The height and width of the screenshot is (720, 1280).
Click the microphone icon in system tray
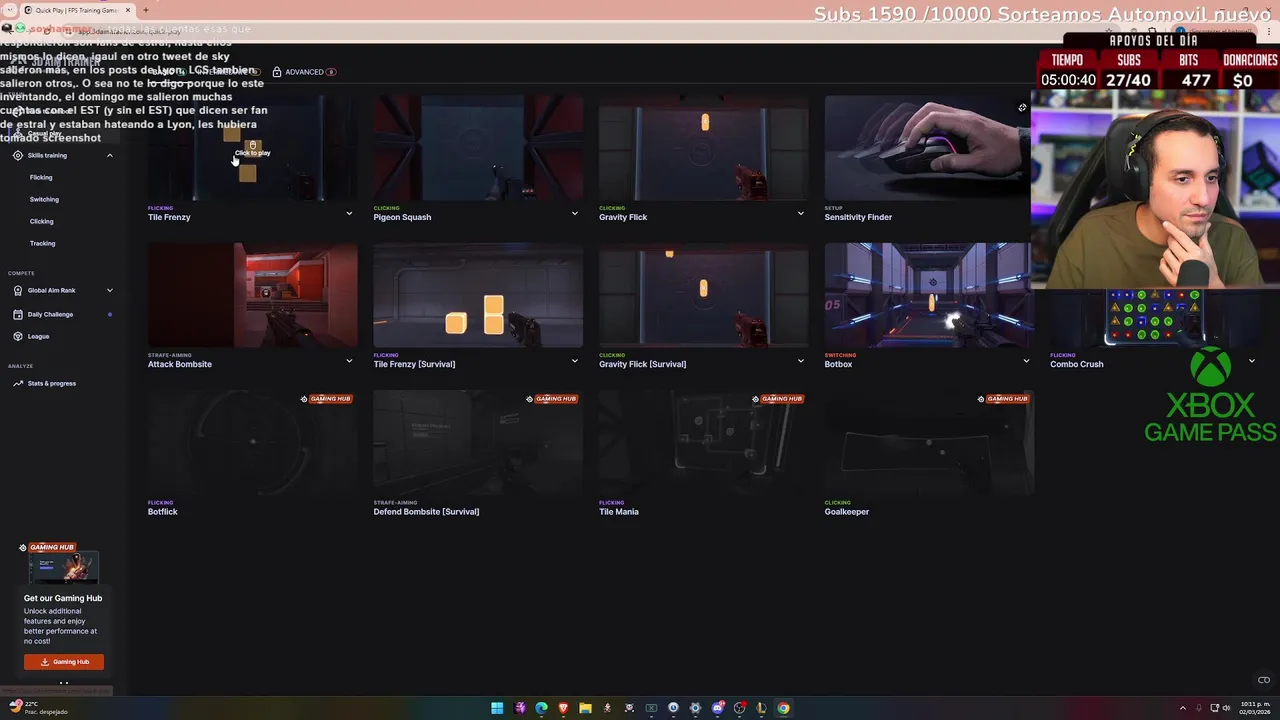coord(1198,708)
